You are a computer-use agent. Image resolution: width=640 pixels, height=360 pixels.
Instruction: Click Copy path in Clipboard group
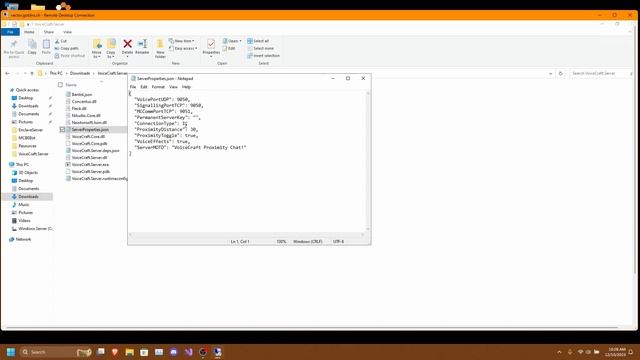pyautogui.click(x=67, y=48)
